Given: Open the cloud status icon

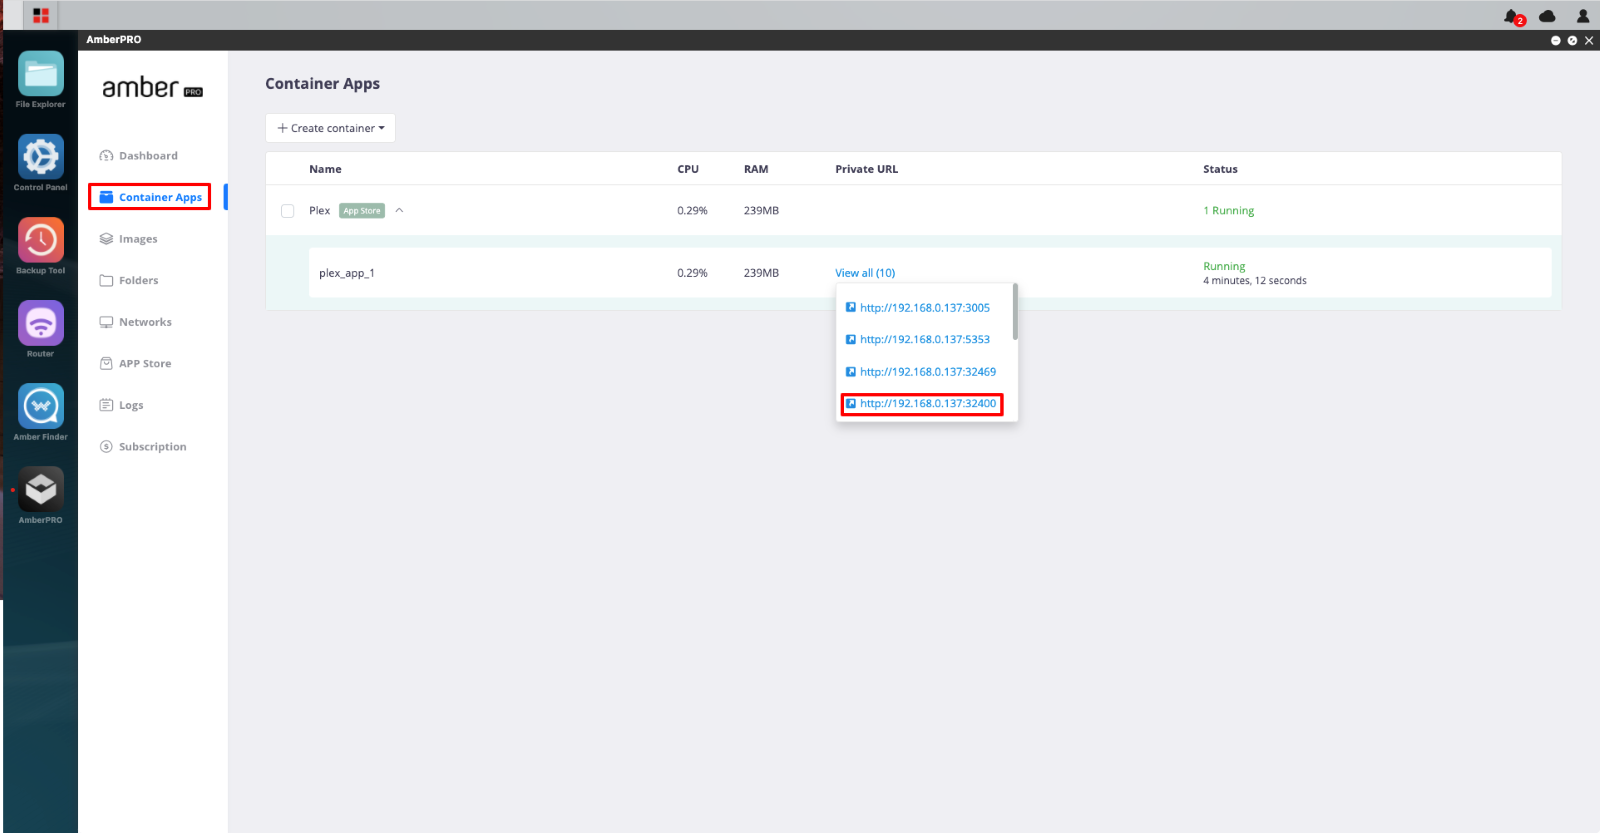Looking at the screenshot, I should pos(1547,16).
